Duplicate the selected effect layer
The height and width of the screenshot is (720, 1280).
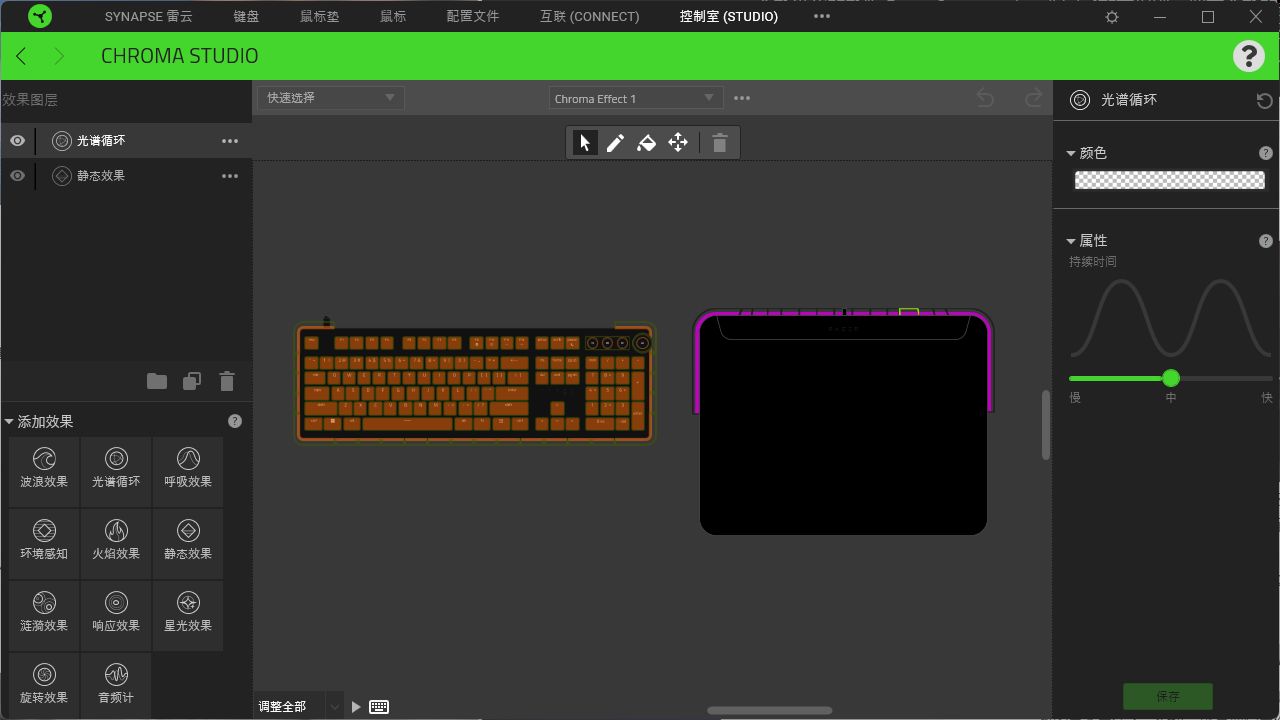[x=192, y=381]
